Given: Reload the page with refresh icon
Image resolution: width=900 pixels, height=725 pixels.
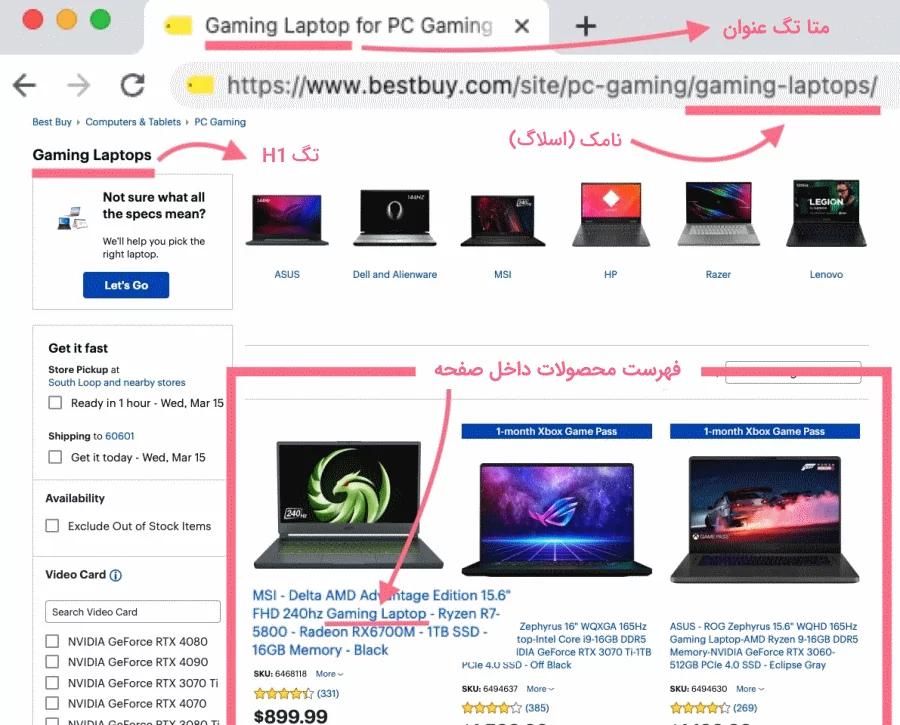Looking at the screenshot, I should pos(133,85).
